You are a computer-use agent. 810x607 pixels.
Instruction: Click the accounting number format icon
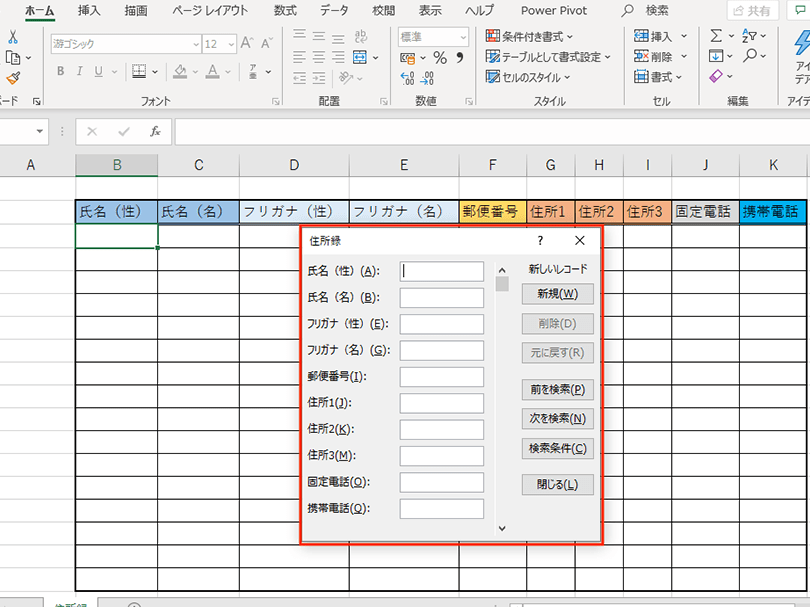(408, 58)
